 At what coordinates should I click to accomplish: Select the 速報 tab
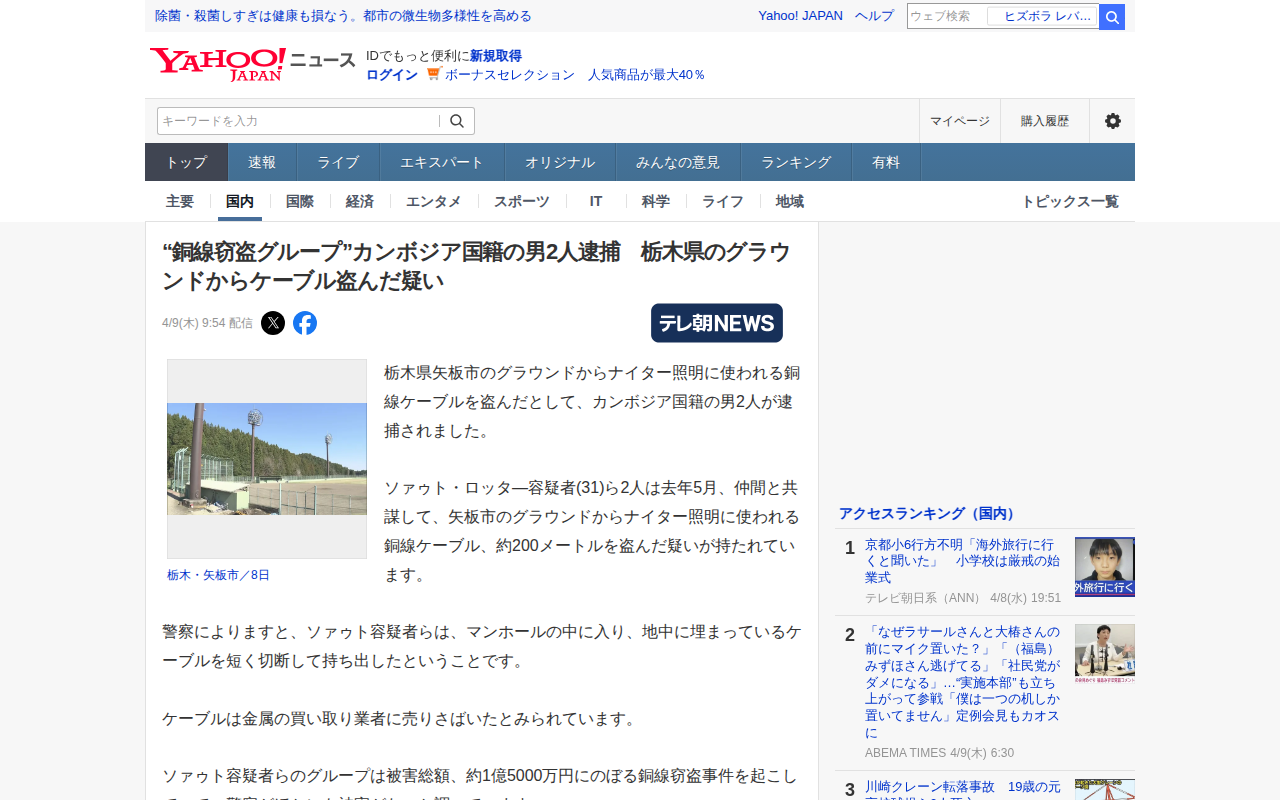[262, 162]
